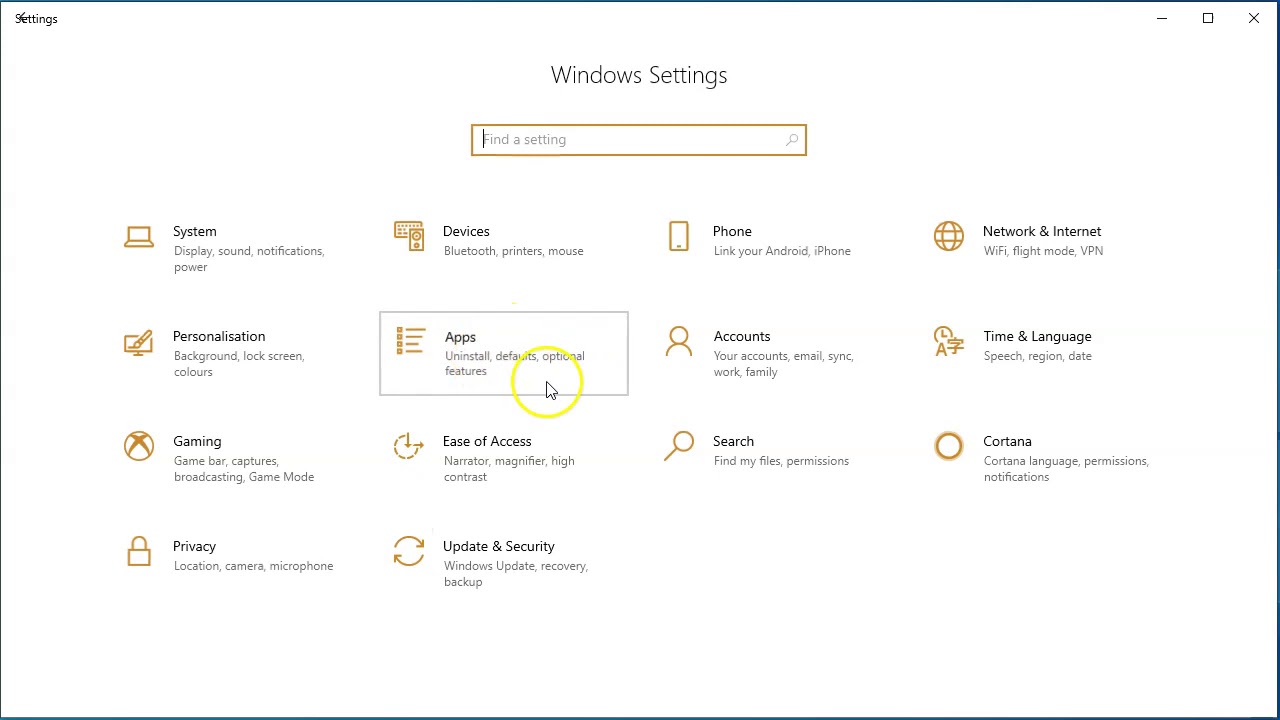Select the Gaming Xbox icon
This screenshot has width=1280, height=720.
tap(139, 446)
